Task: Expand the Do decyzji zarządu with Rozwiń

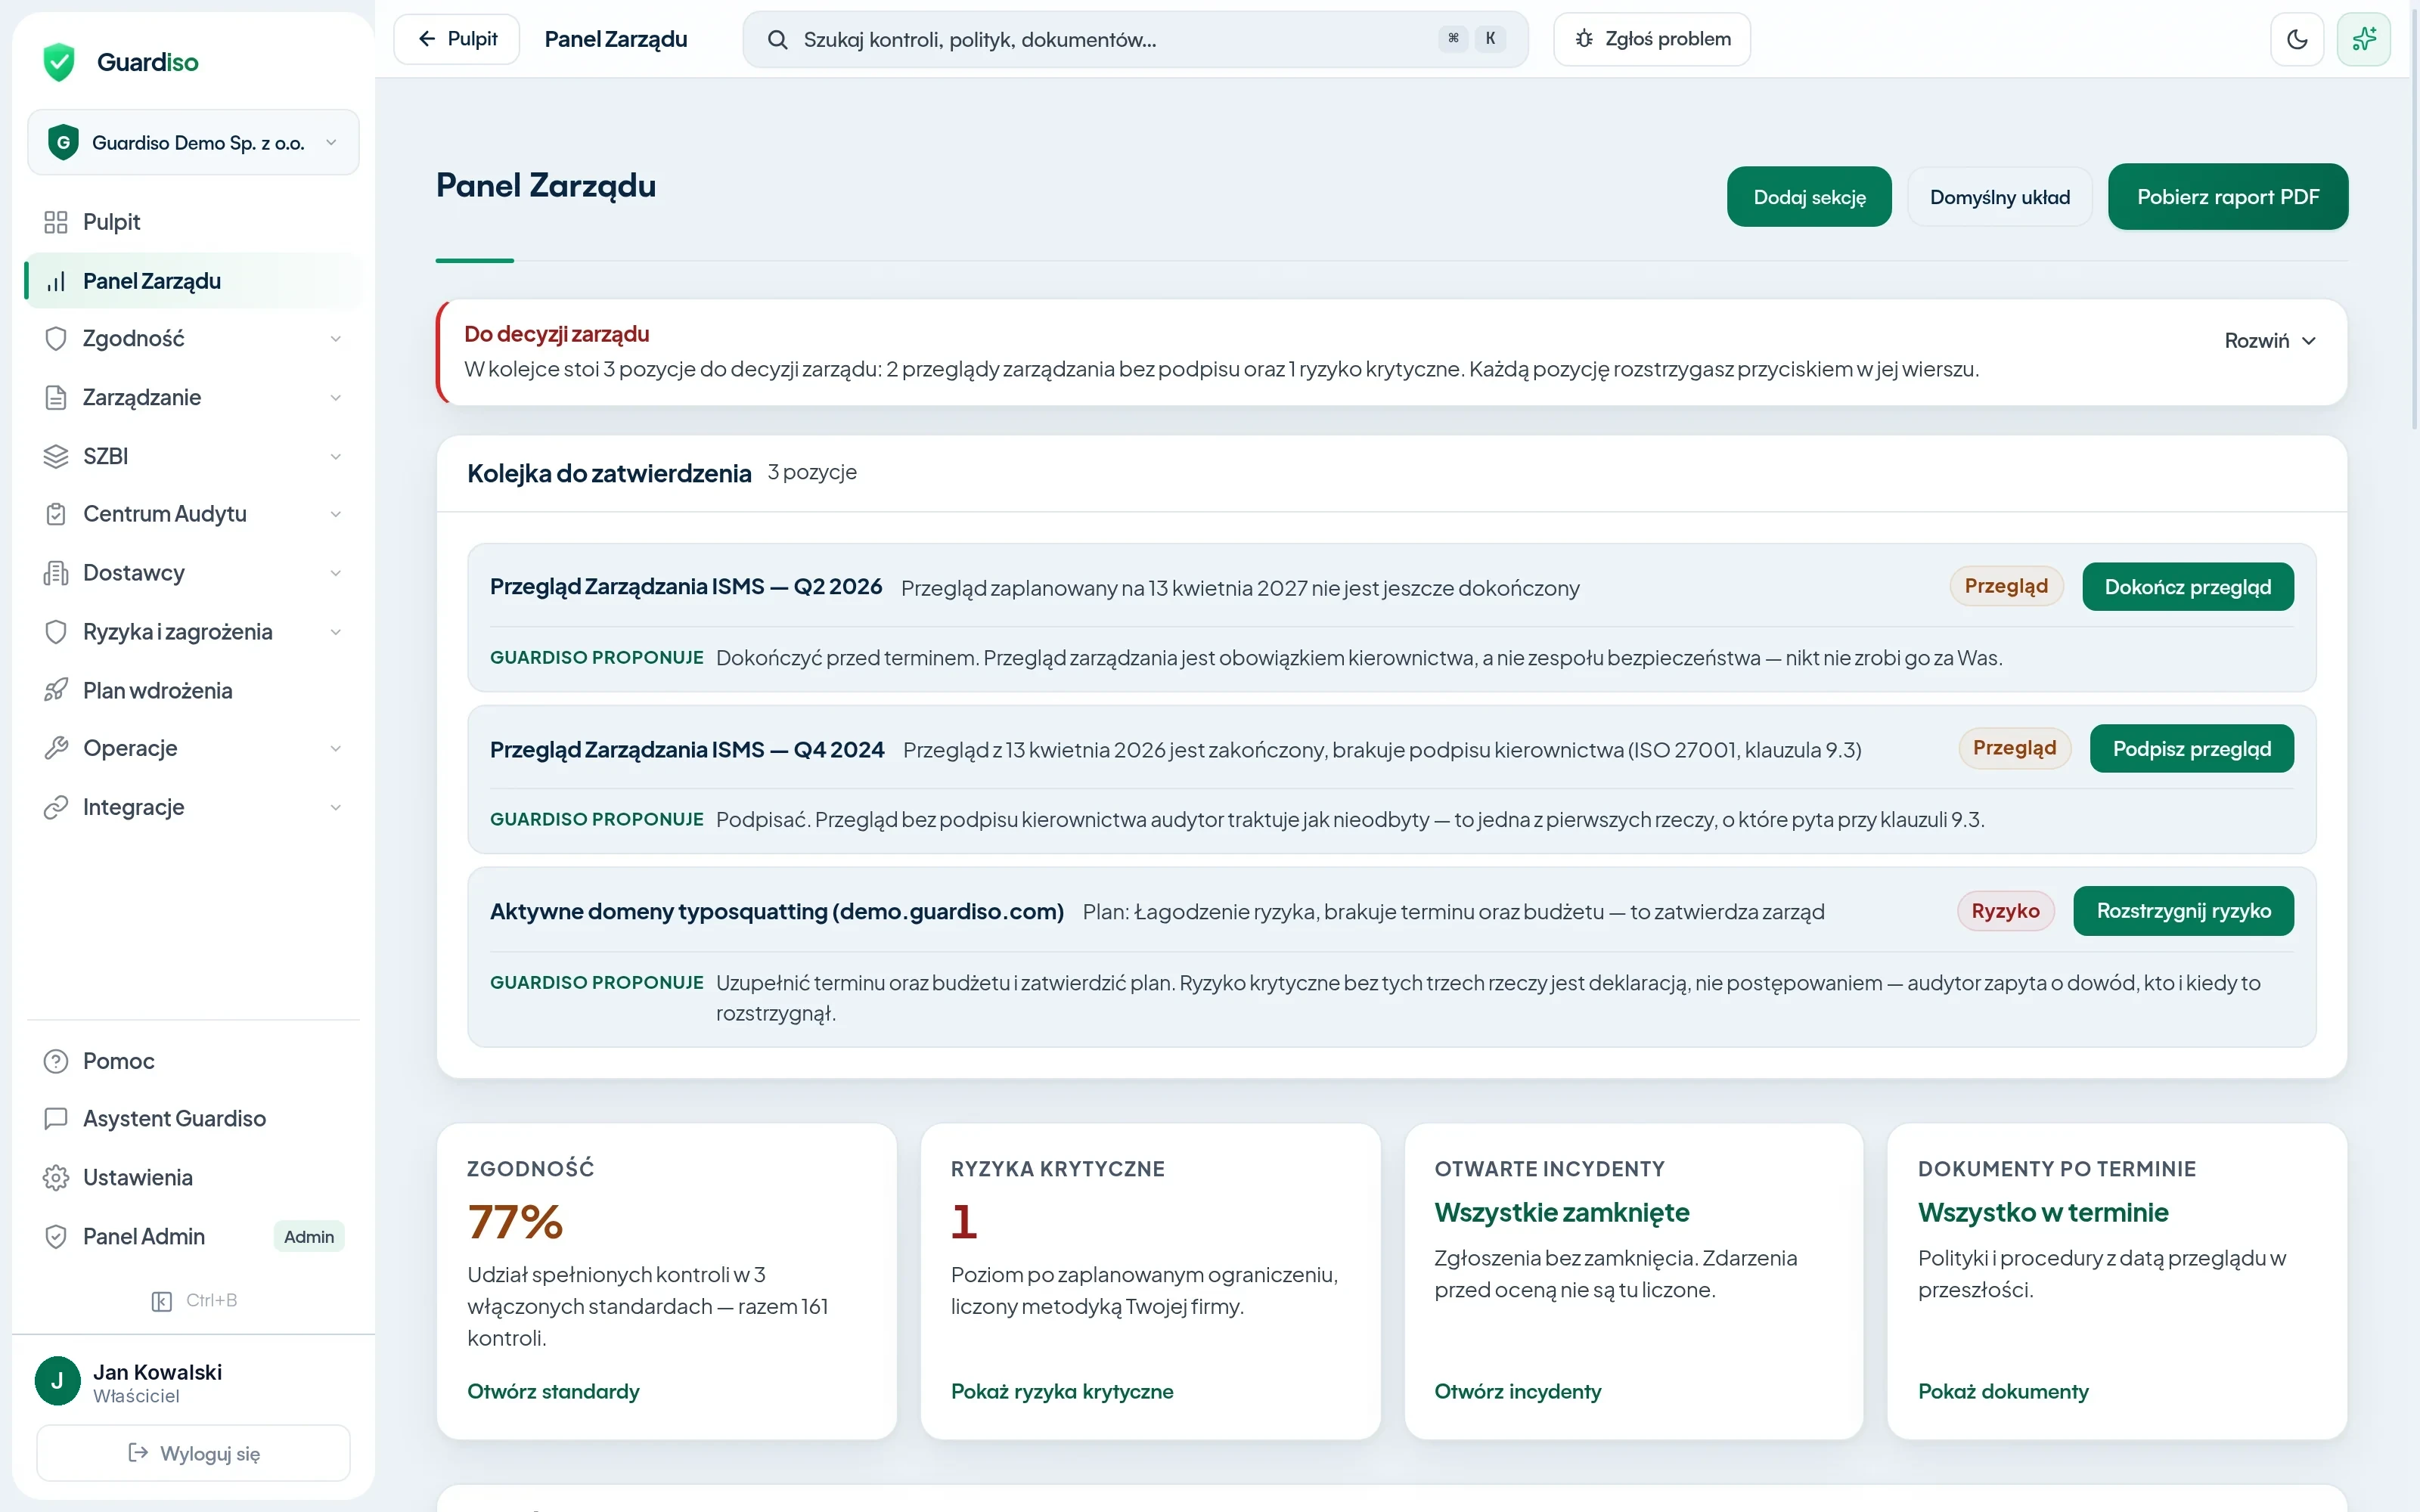Action: [2270, 341]
